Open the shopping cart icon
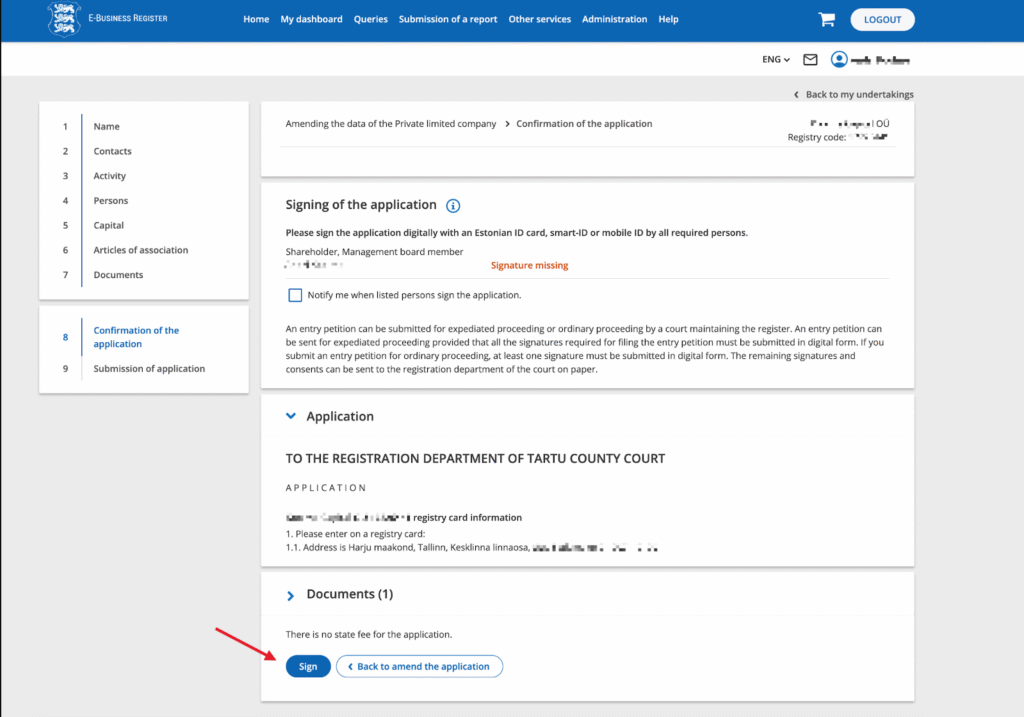 click(826, 19)
